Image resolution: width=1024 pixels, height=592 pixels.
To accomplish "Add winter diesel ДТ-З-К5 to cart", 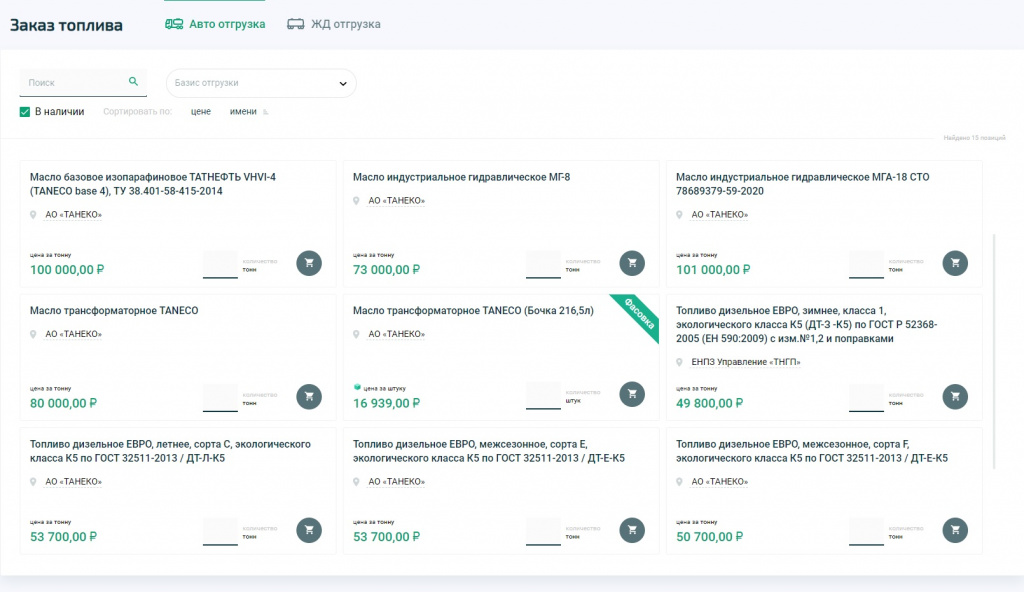I will 955,397.
